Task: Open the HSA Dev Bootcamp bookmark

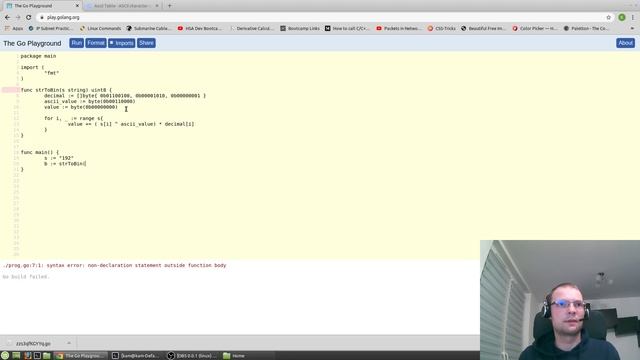Action: (200, 29)
